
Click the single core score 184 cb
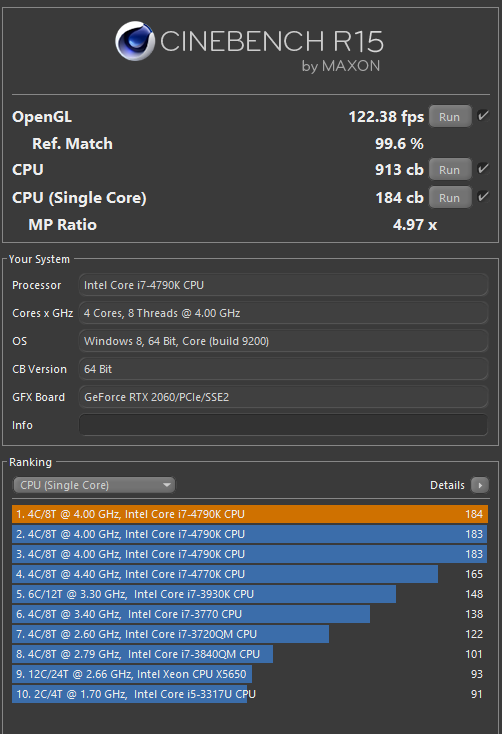[x=399, y=198]
